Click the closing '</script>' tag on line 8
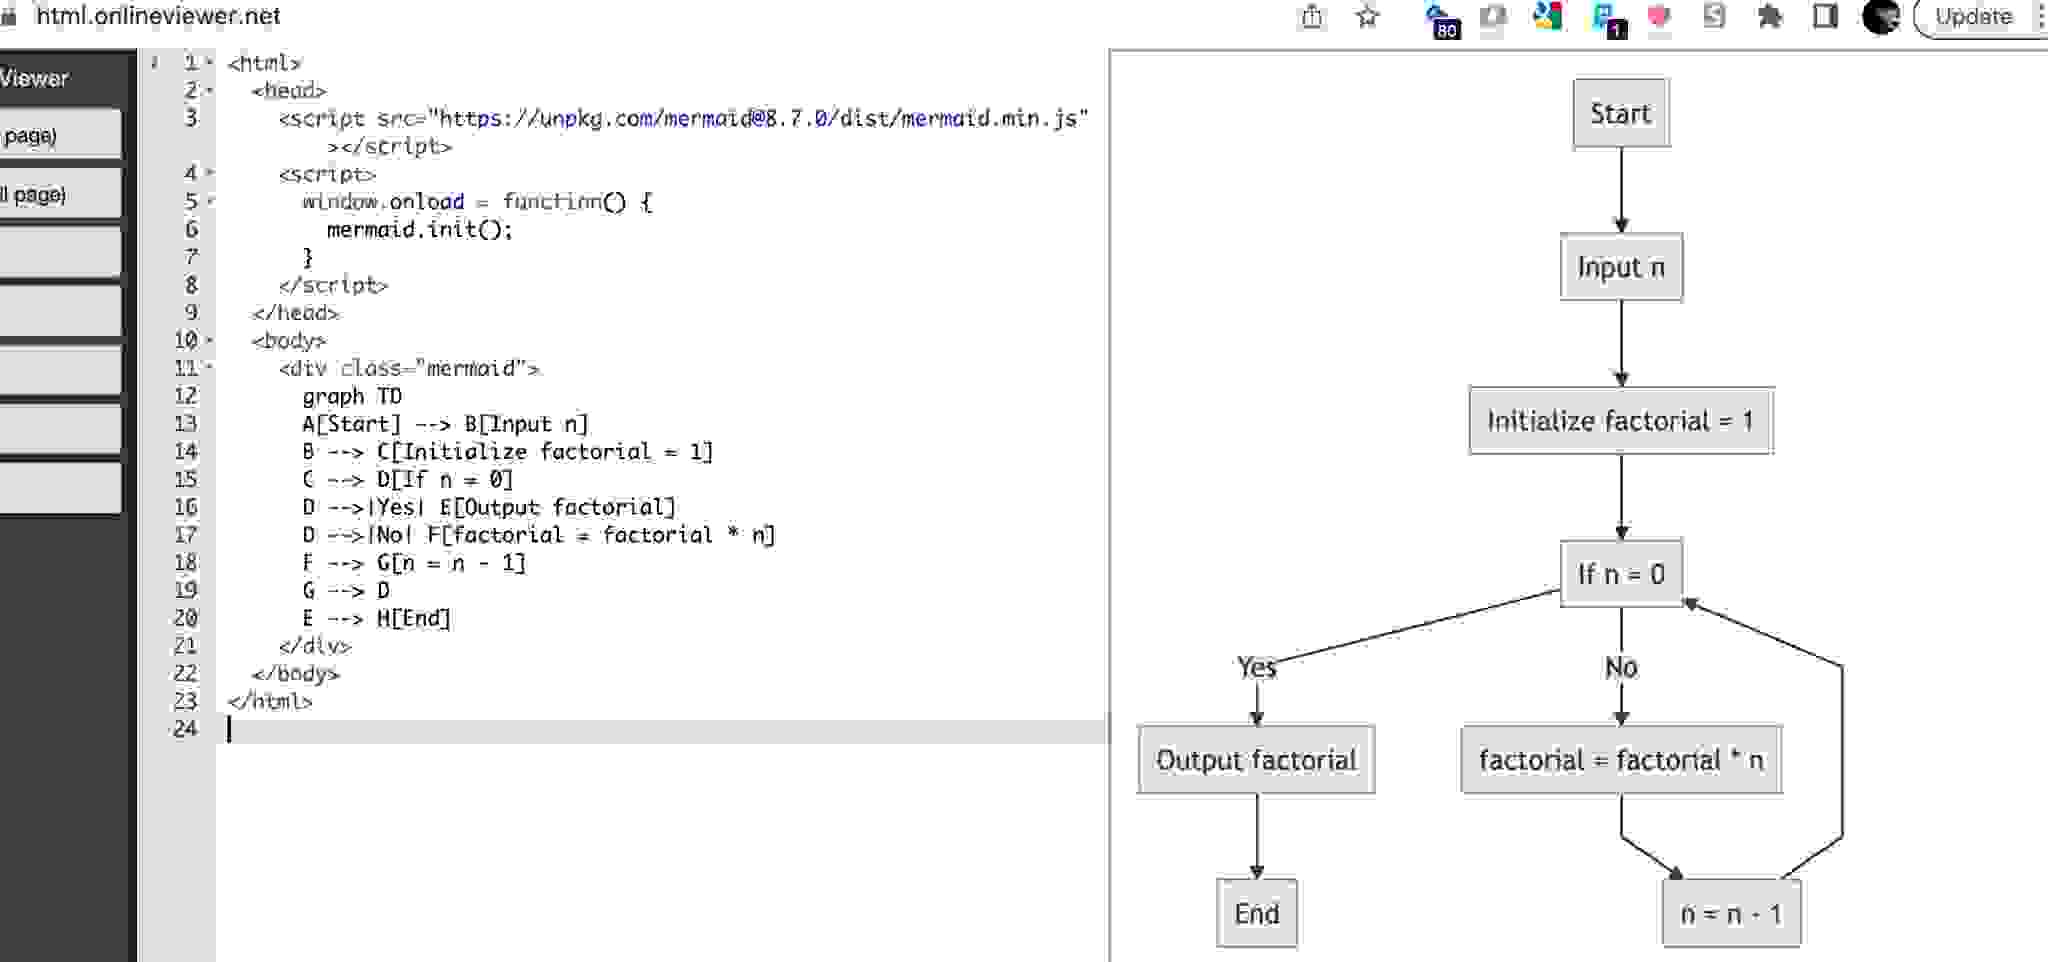This screenshot has width=2048, height=962. tap(333, 285)
